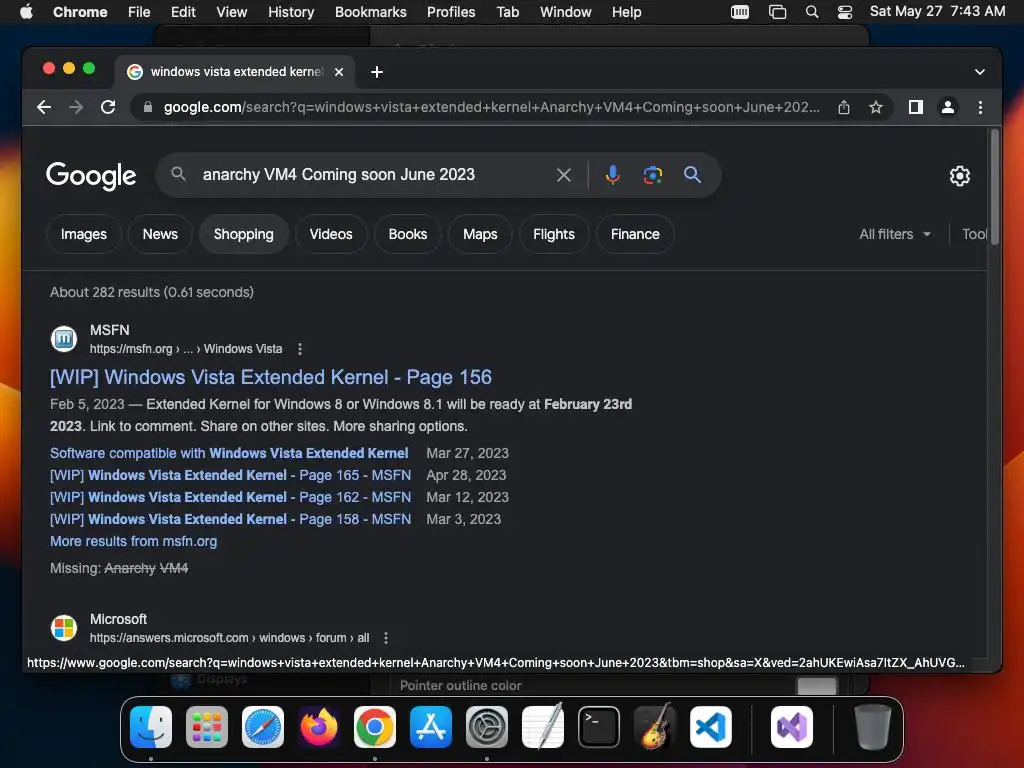
Task: Open Trash in the Dock
Action: click(x=872, y=726)
